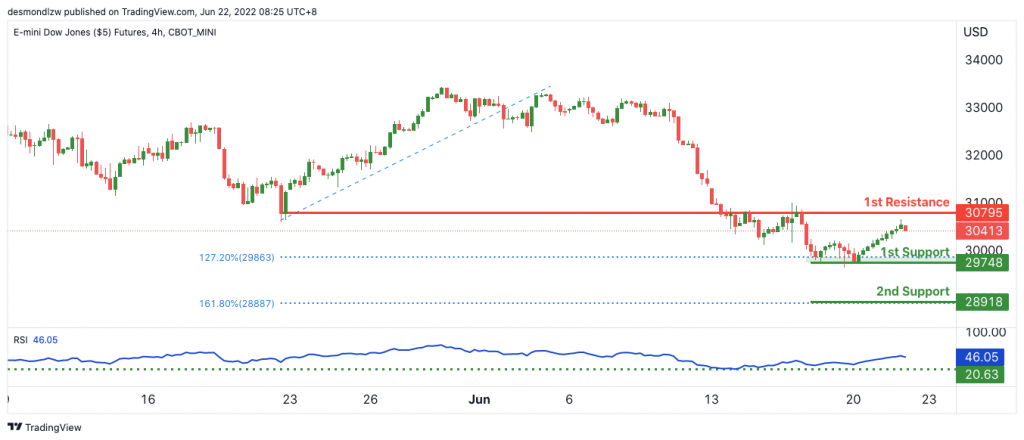Click the 127.20%(29863) Fibonacci level label
The image size is (1024, 440).
coord(237,257)
